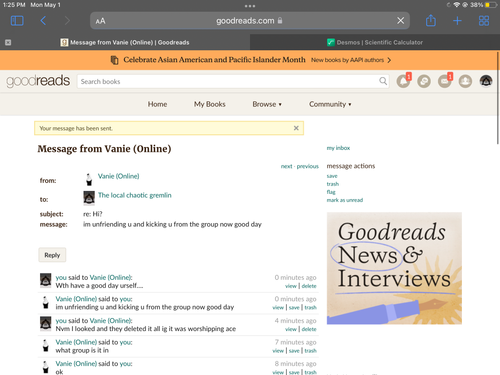Select the Message from Vanie Goodreads tab
The height and width of the screenshot is (375, 500).
(x=125, y=42)
